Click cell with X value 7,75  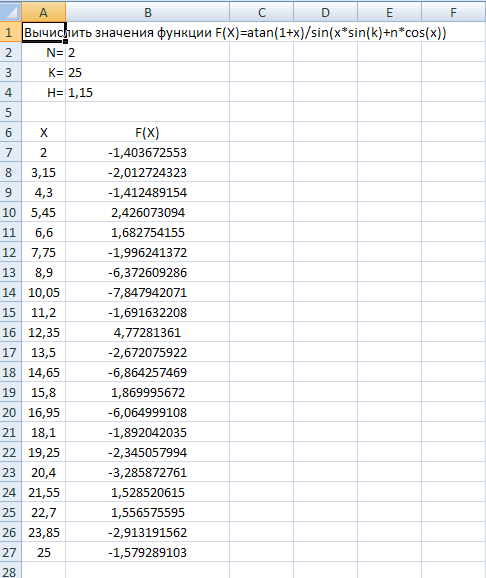(44, 252)
